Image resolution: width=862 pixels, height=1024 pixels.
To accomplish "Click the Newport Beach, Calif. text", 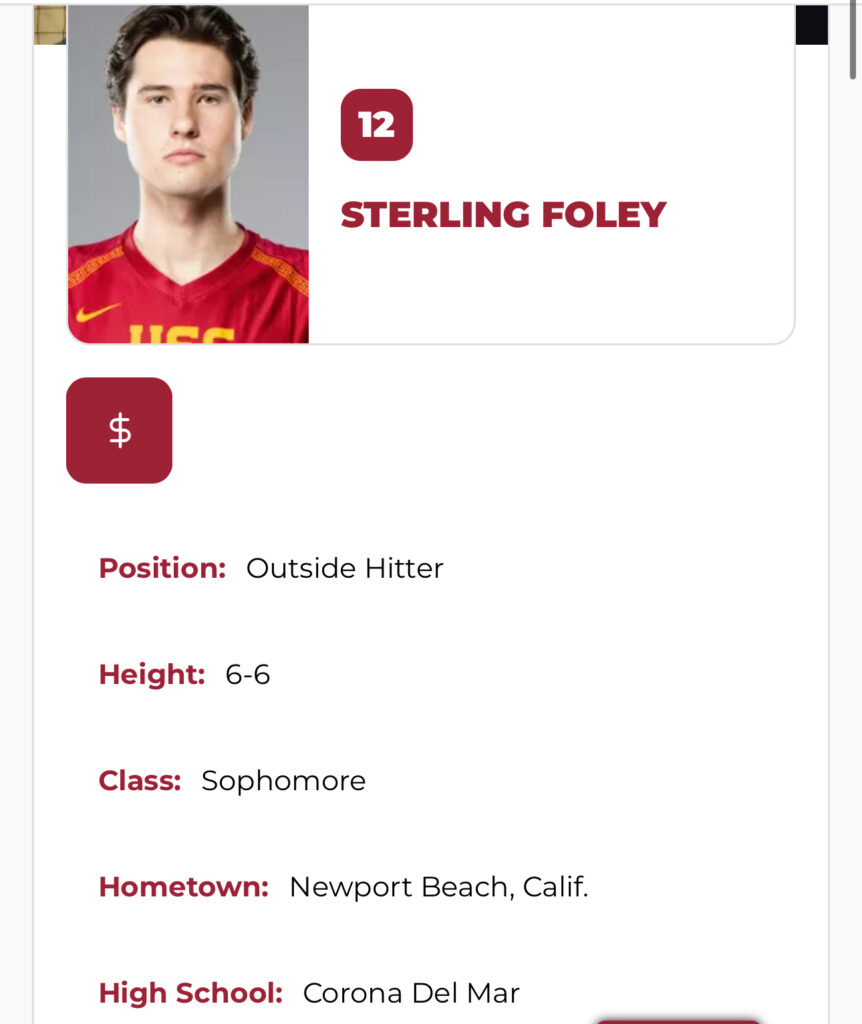I will pos(438,886).
